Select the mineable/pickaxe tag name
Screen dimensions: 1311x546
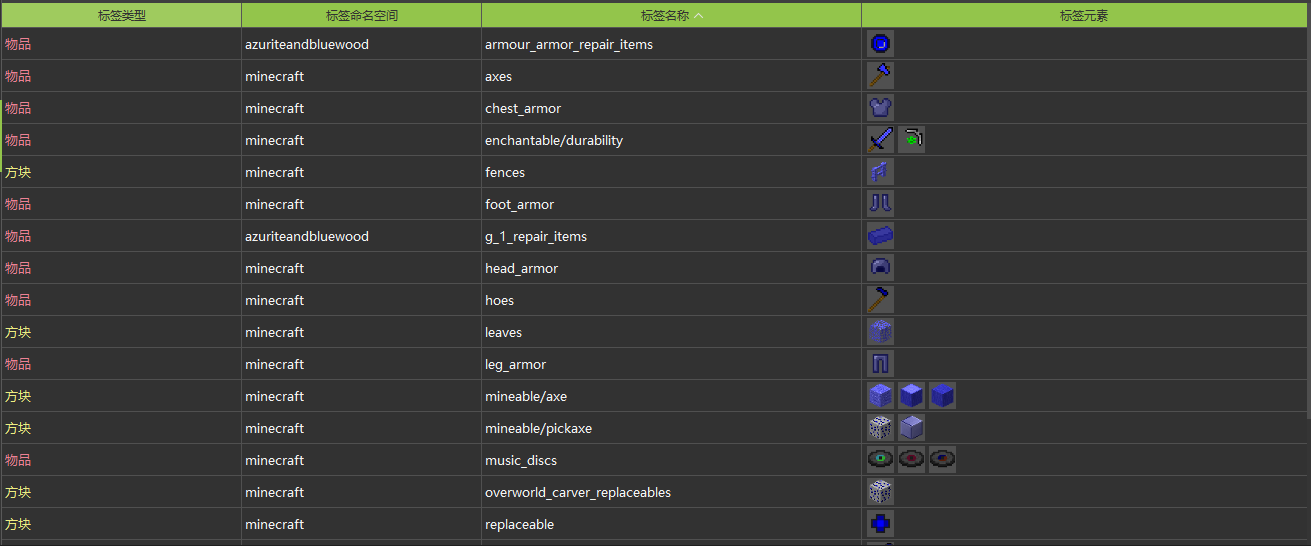(539, 428)
